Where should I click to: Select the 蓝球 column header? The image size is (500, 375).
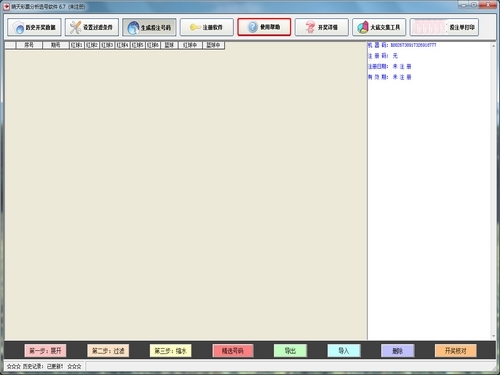point(169,45)
